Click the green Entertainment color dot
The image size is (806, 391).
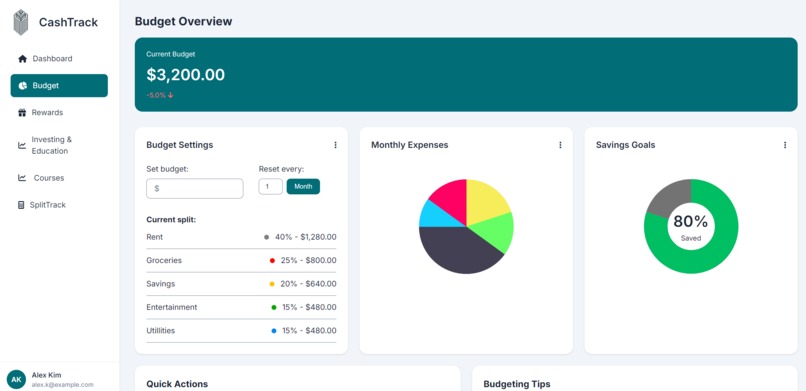point(274,307)
